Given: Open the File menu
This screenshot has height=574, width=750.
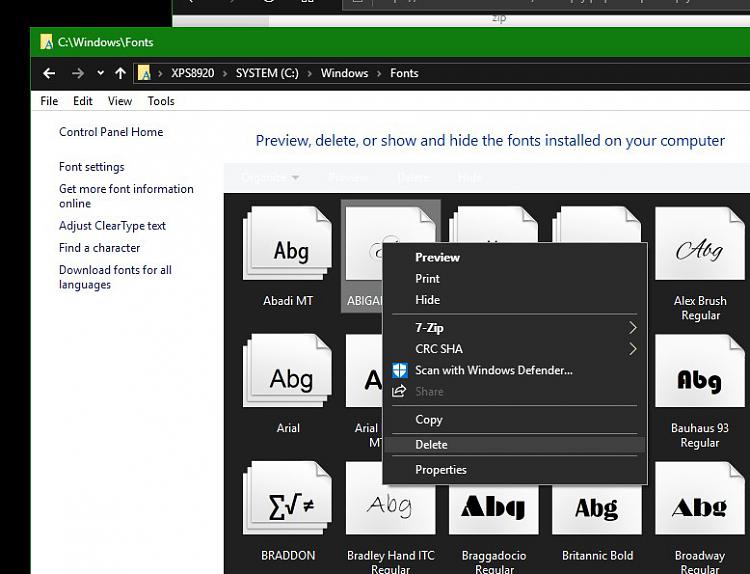Looking at the screenshot, I should point(49,101).
